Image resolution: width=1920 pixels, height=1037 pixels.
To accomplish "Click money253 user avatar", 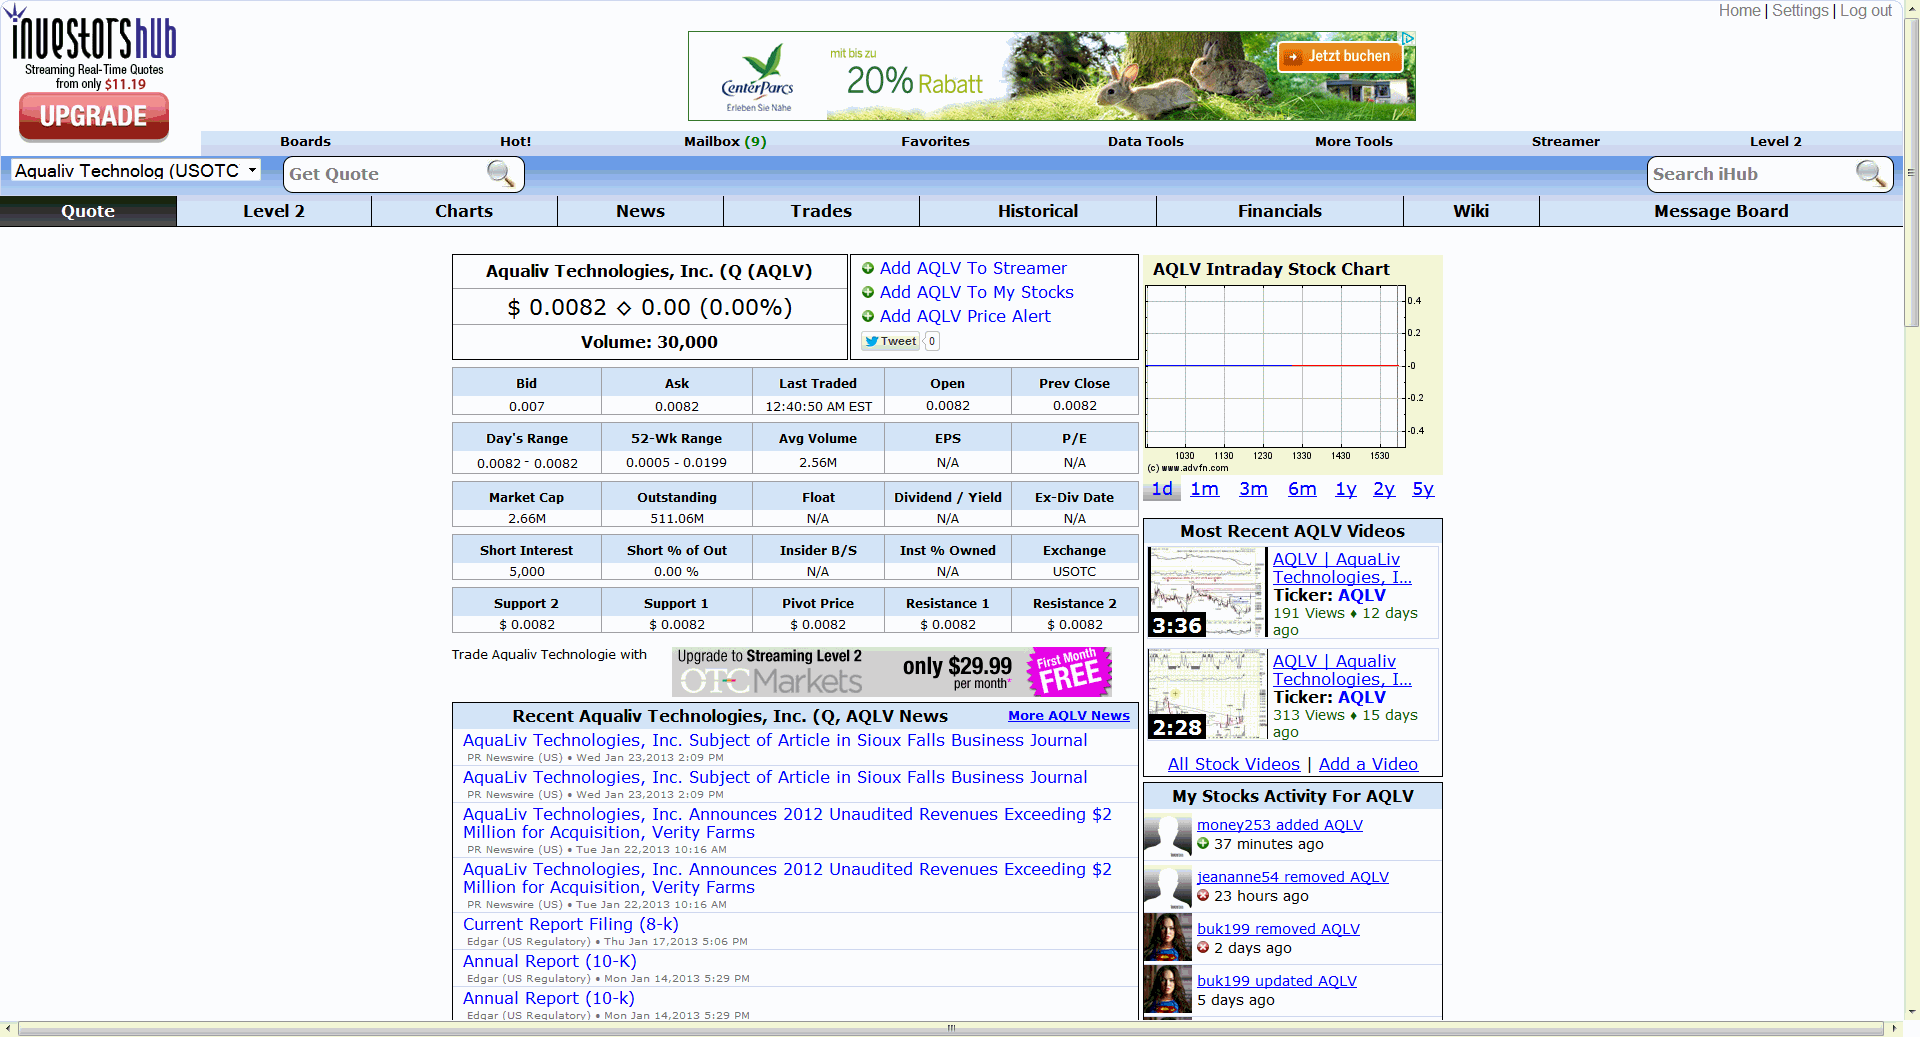I will click(1167, 834).
